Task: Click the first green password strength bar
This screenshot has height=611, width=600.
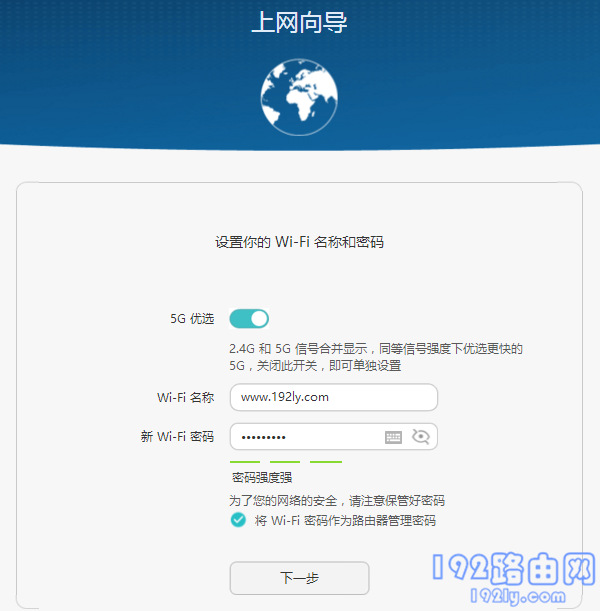Action: [x=245, y=462]
